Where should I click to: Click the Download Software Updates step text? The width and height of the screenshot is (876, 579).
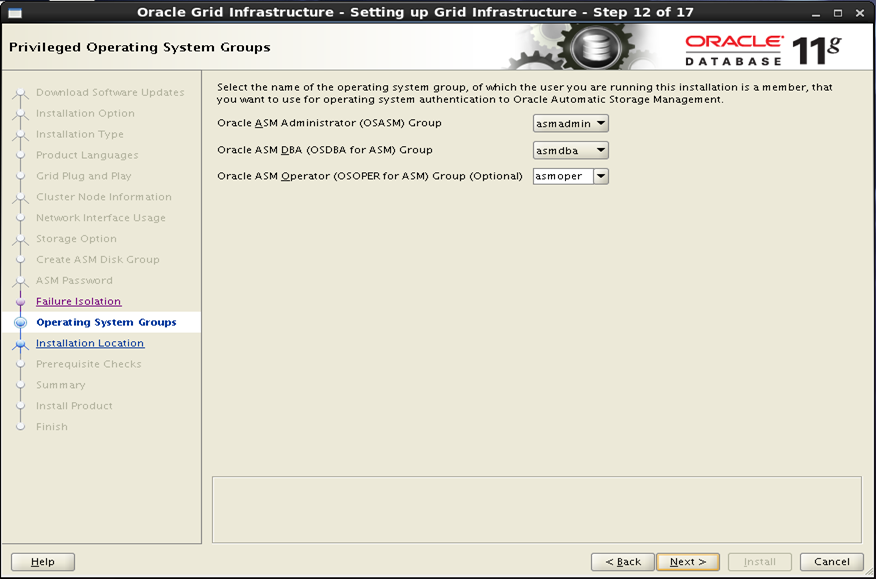[x=110, y=92]
